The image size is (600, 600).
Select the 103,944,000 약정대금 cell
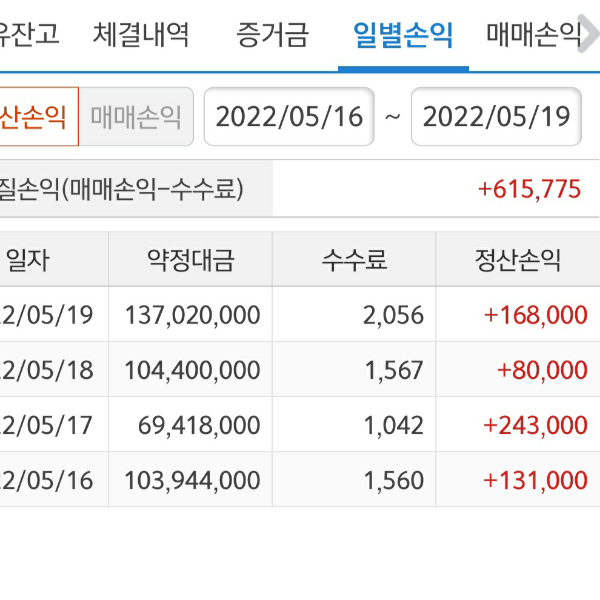pos(192,480)
